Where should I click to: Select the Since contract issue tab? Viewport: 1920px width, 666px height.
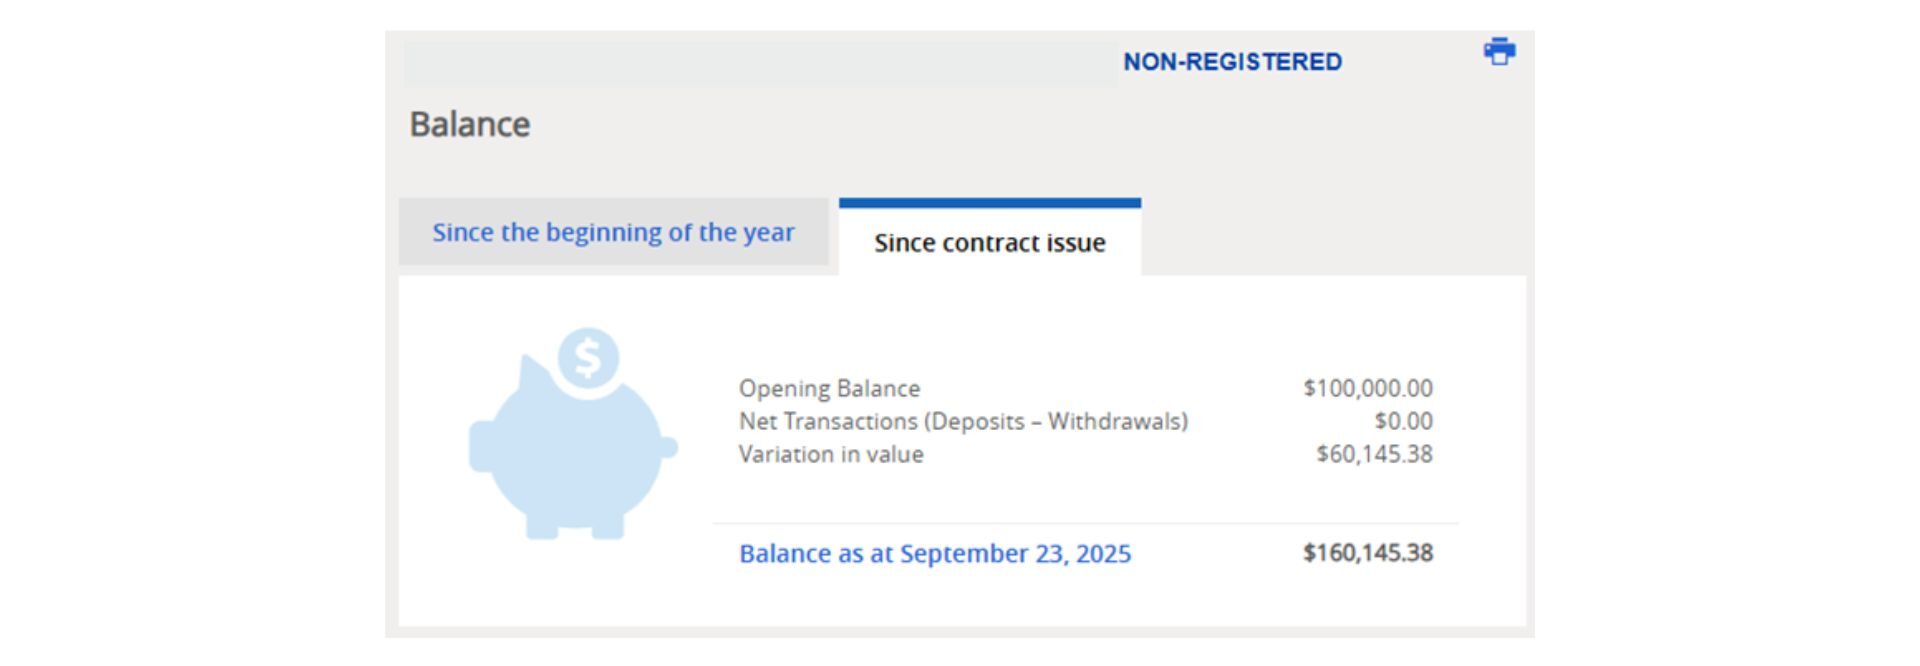989,242
